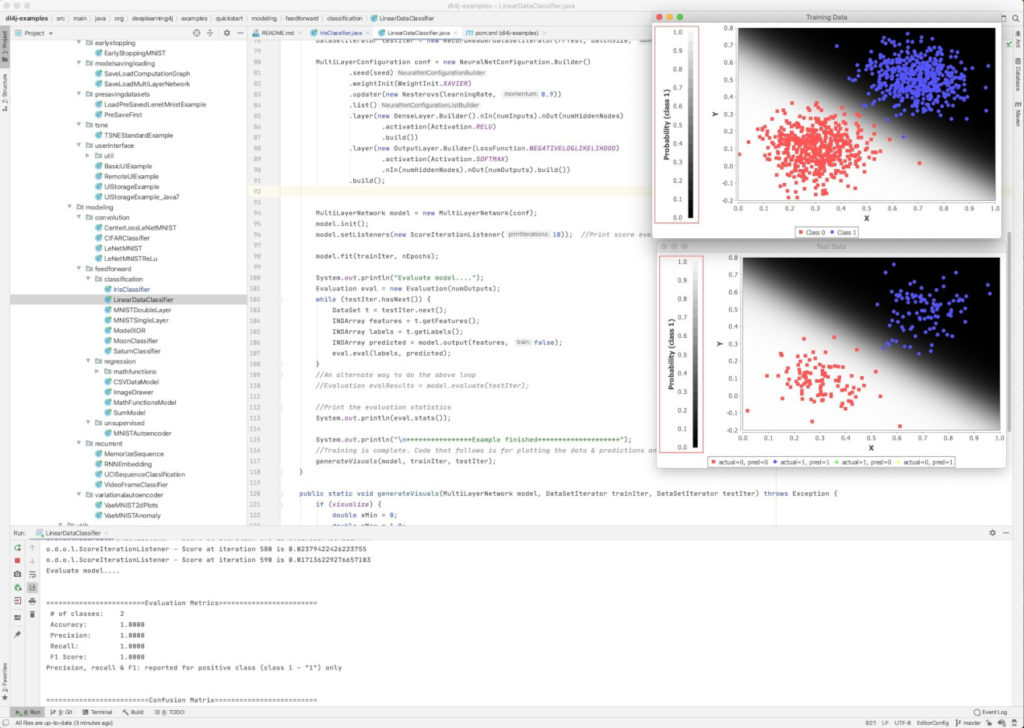The height and width of the screenshot is (728, 1024).
Task: Switch to README.md editor tab
Action: click(x=278, y=33)
